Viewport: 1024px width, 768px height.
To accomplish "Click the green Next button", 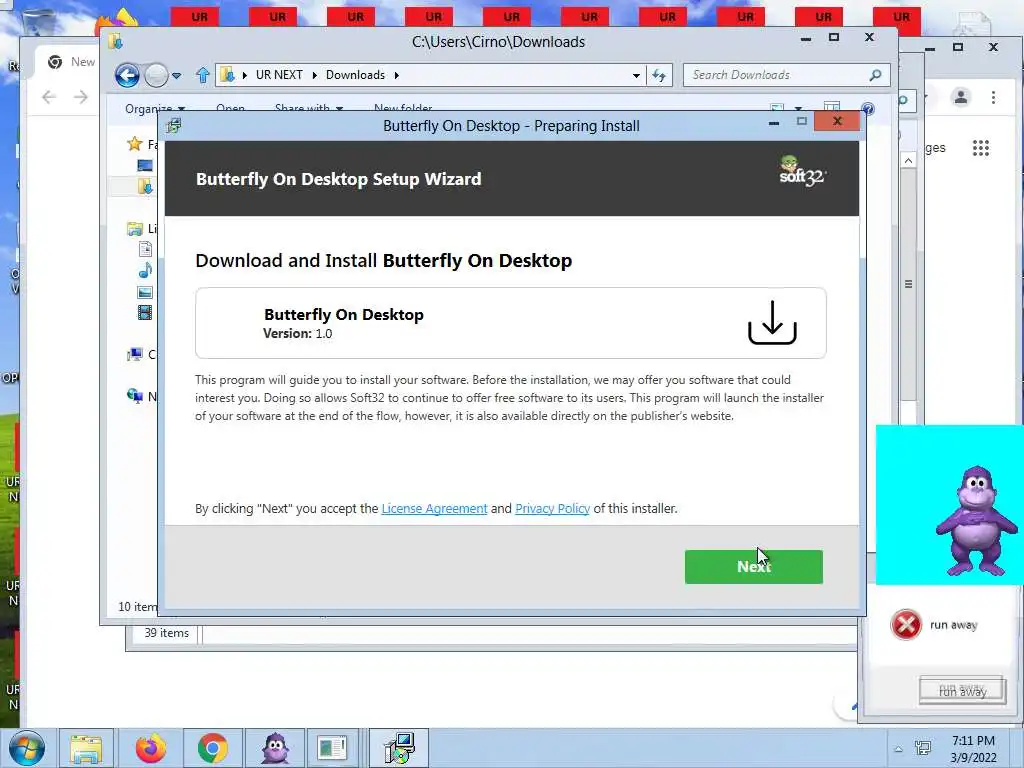I will (x=754, y=566).
